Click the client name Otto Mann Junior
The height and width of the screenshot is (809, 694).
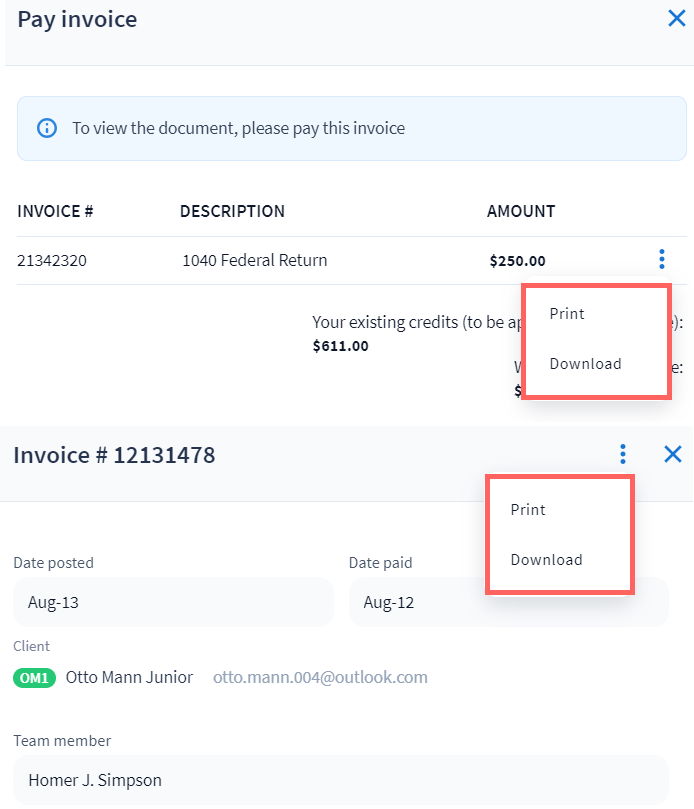tap(129, 677)
